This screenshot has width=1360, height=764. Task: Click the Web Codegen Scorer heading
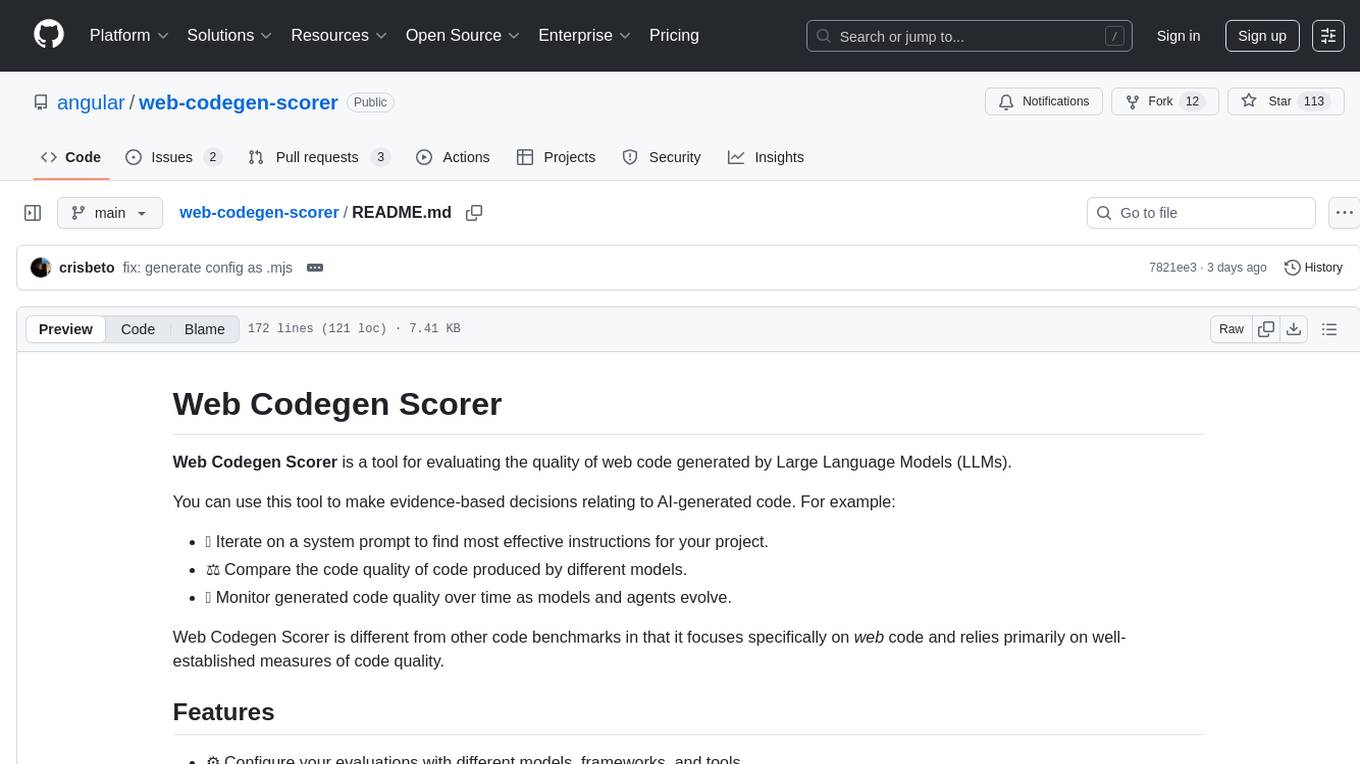pos(337,404)
